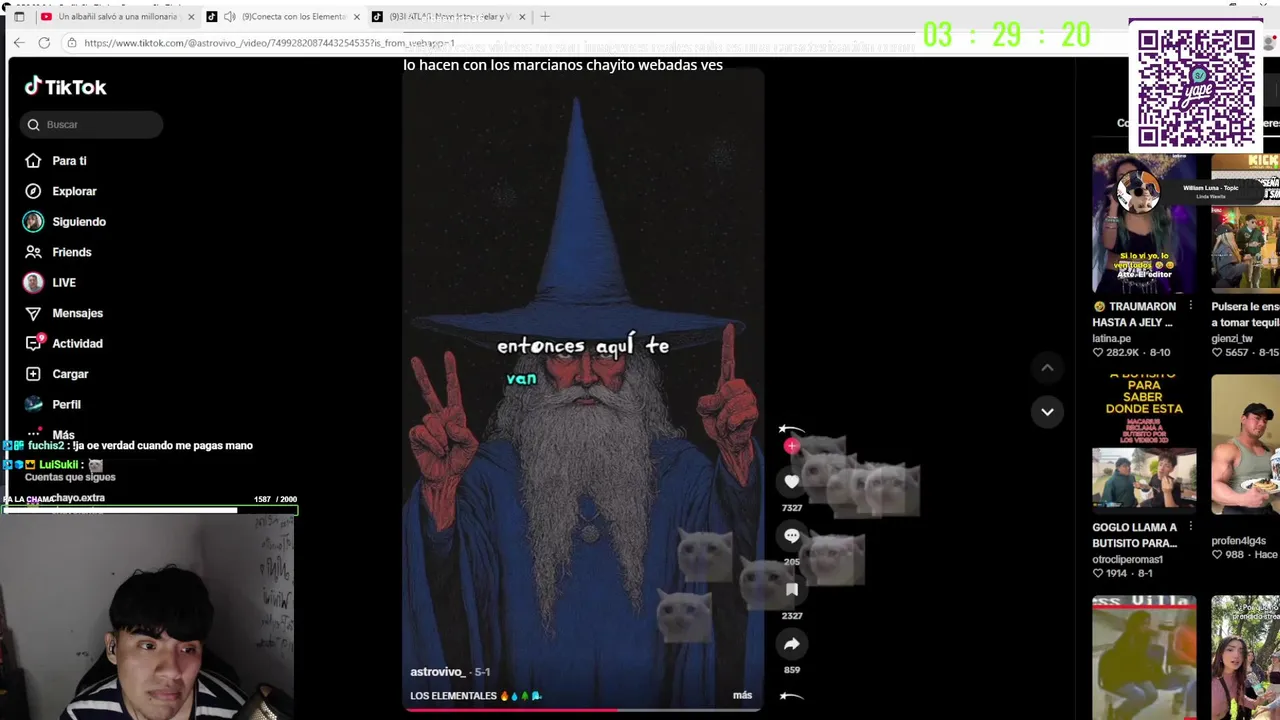Close the 'Un albañil salvó' YouTube tab
Image resolution: width=1280 pixels, height=720 pixels.
coord(191,17)
